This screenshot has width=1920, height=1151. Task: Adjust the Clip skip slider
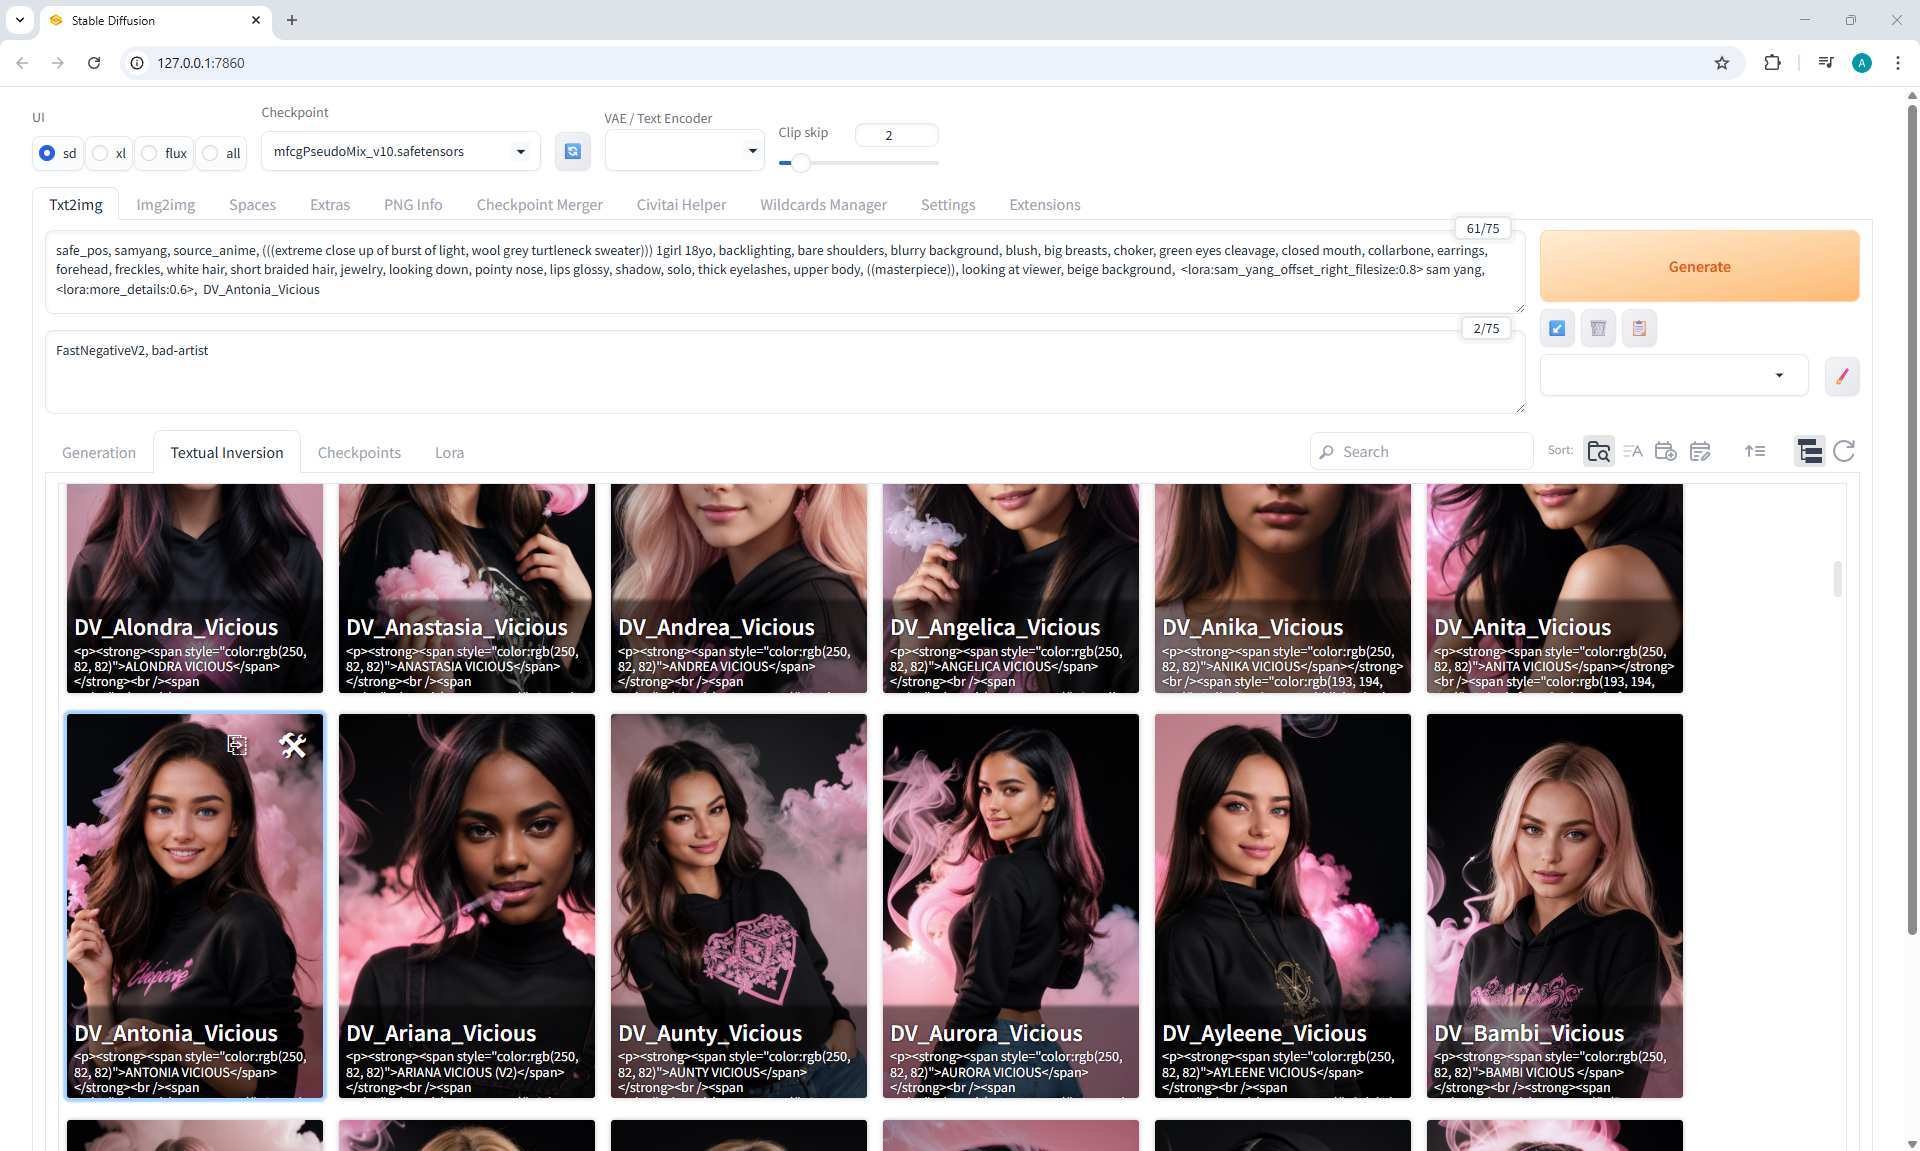(x=800, y=162)
